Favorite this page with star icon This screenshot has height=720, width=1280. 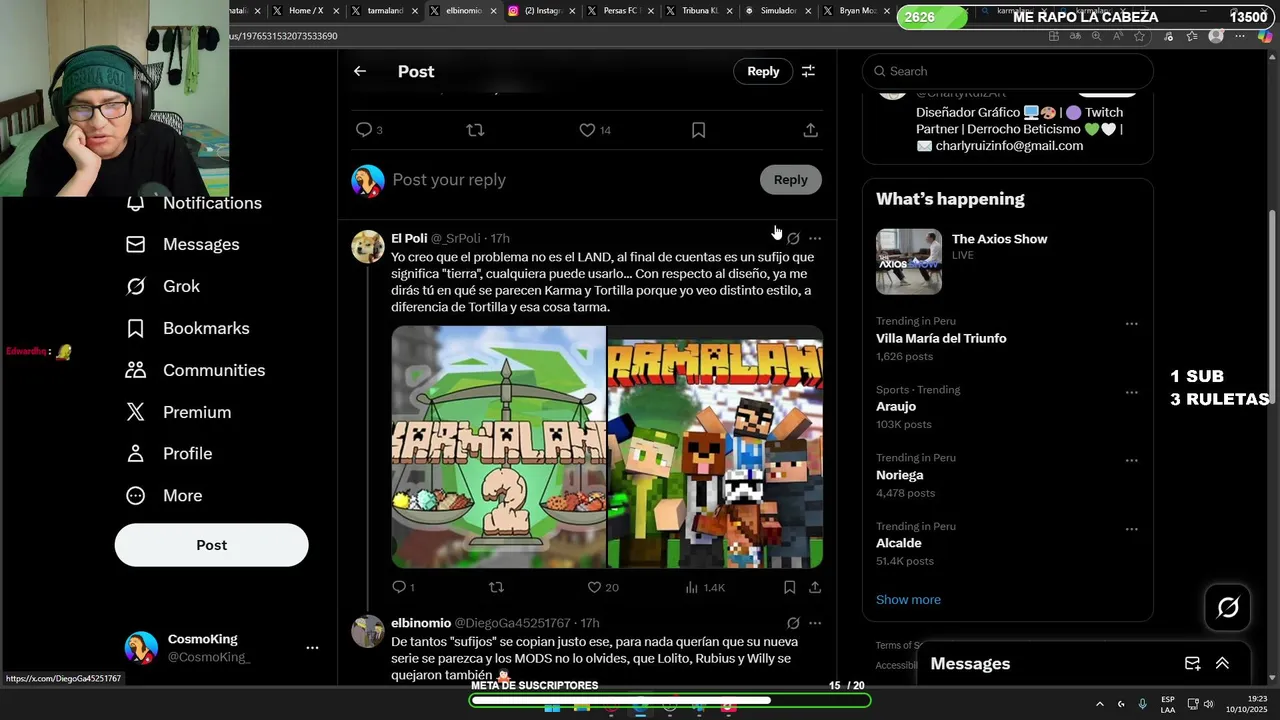pos(1139,36)
